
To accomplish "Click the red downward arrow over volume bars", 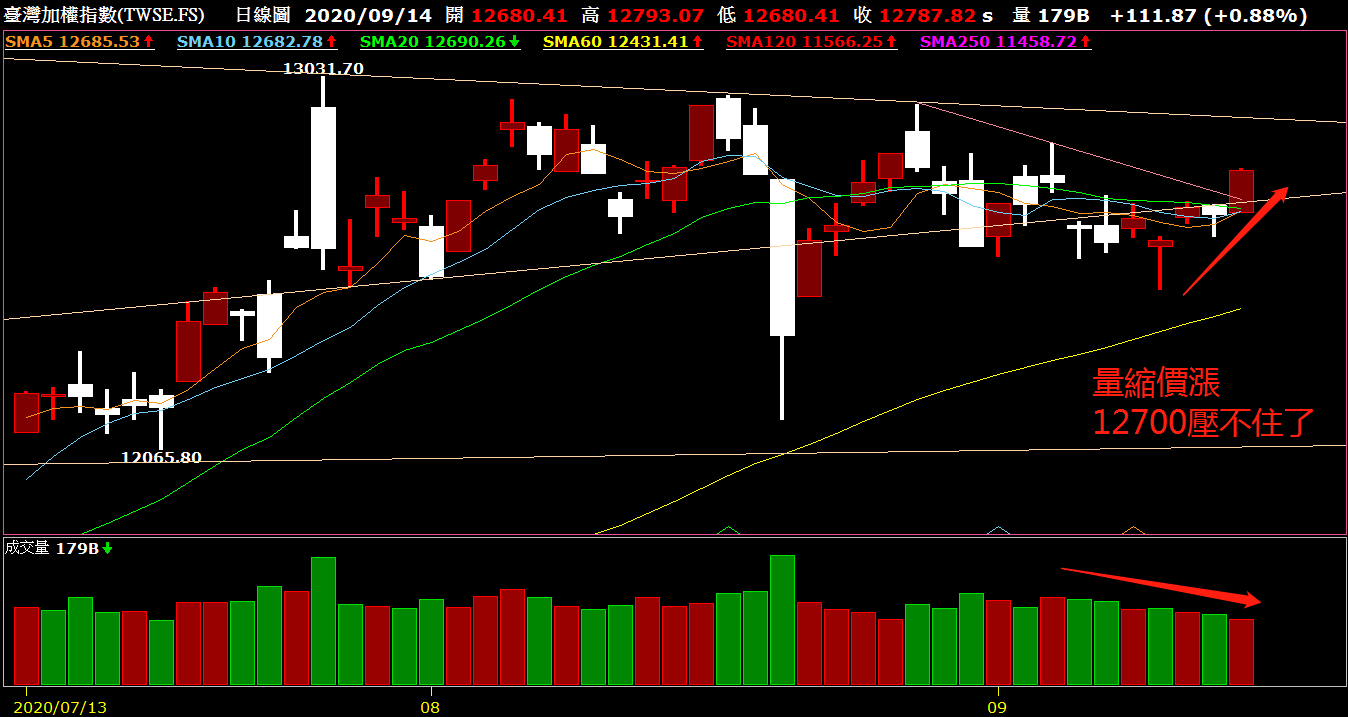I will pyautogui.click(x=1160, y=586).
